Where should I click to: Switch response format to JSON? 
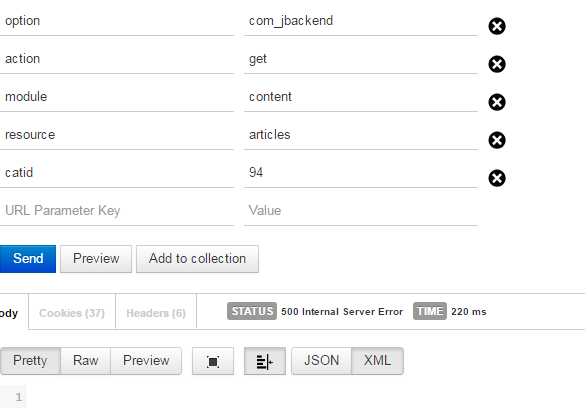[321, 361]
